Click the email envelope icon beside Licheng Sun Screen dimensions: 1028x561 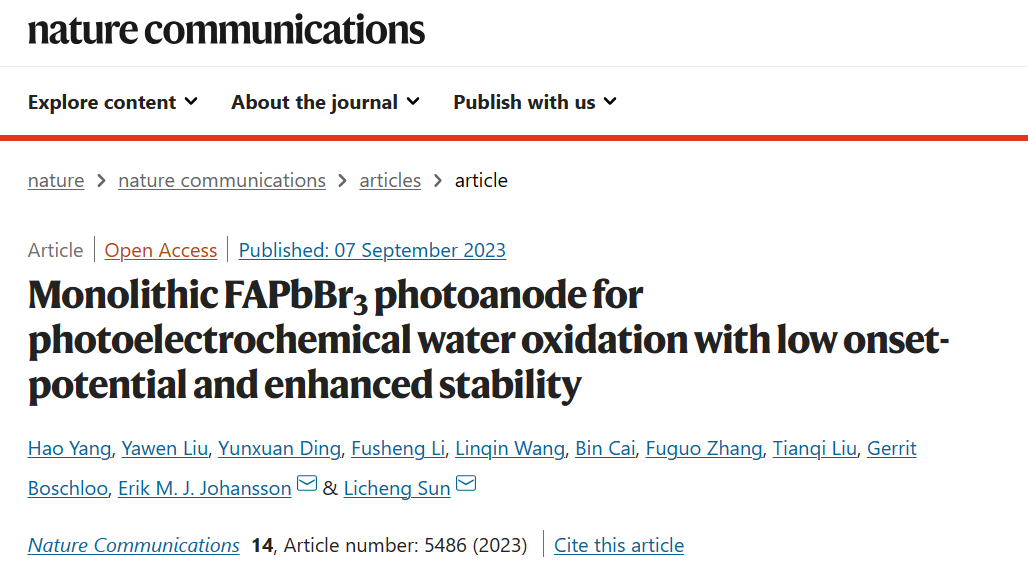click(466, 484)
